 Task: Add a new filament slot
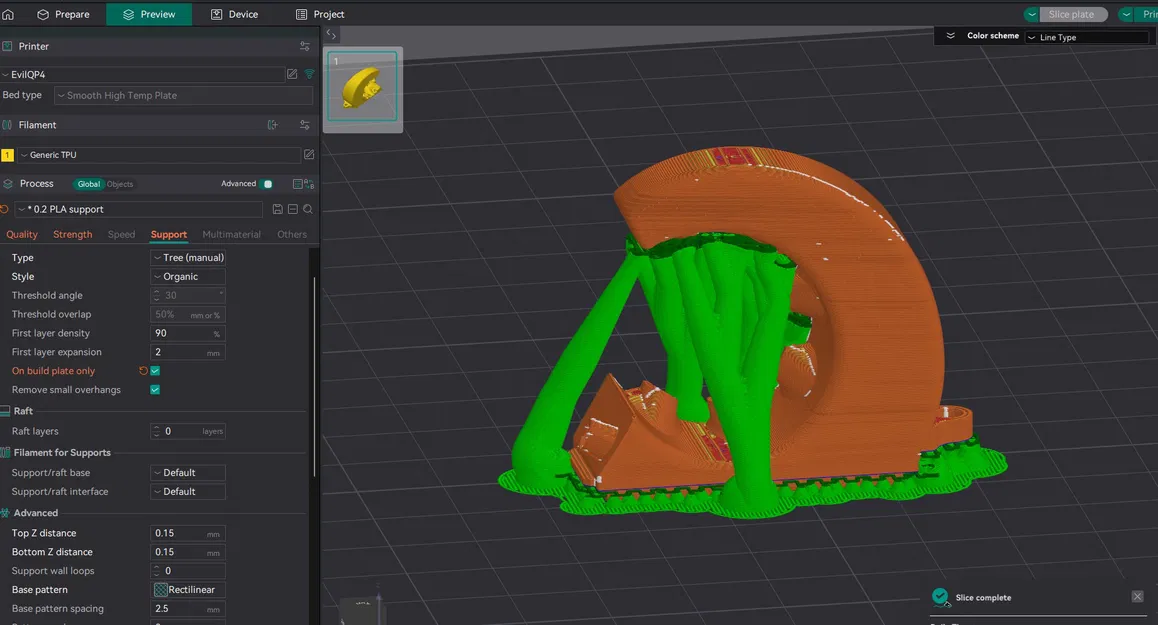[273, 125]
